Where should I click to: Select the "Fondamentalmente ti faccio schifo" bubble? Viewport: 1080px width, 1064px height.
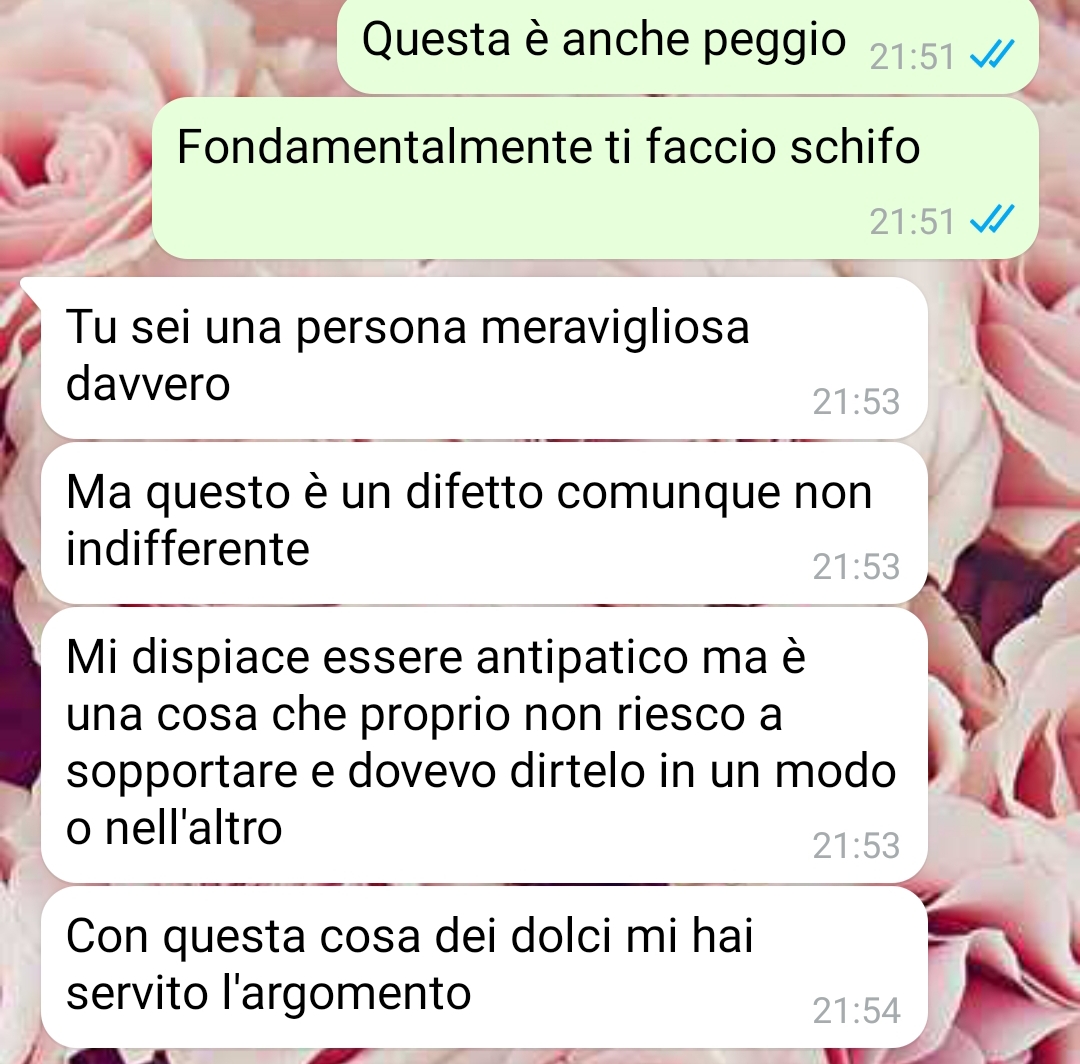click(x=595, y=178)
